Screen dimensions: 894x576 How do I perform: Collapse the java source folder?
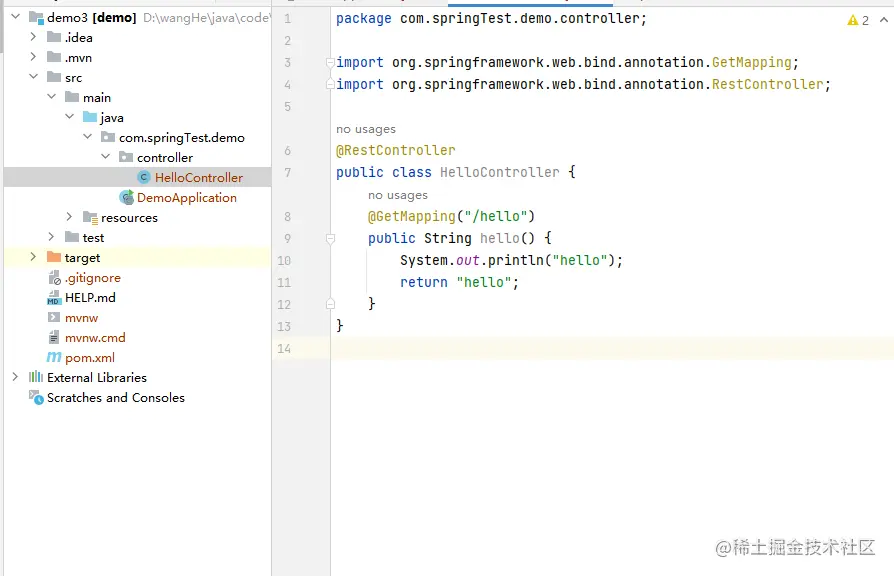click(x=70, y=117)
